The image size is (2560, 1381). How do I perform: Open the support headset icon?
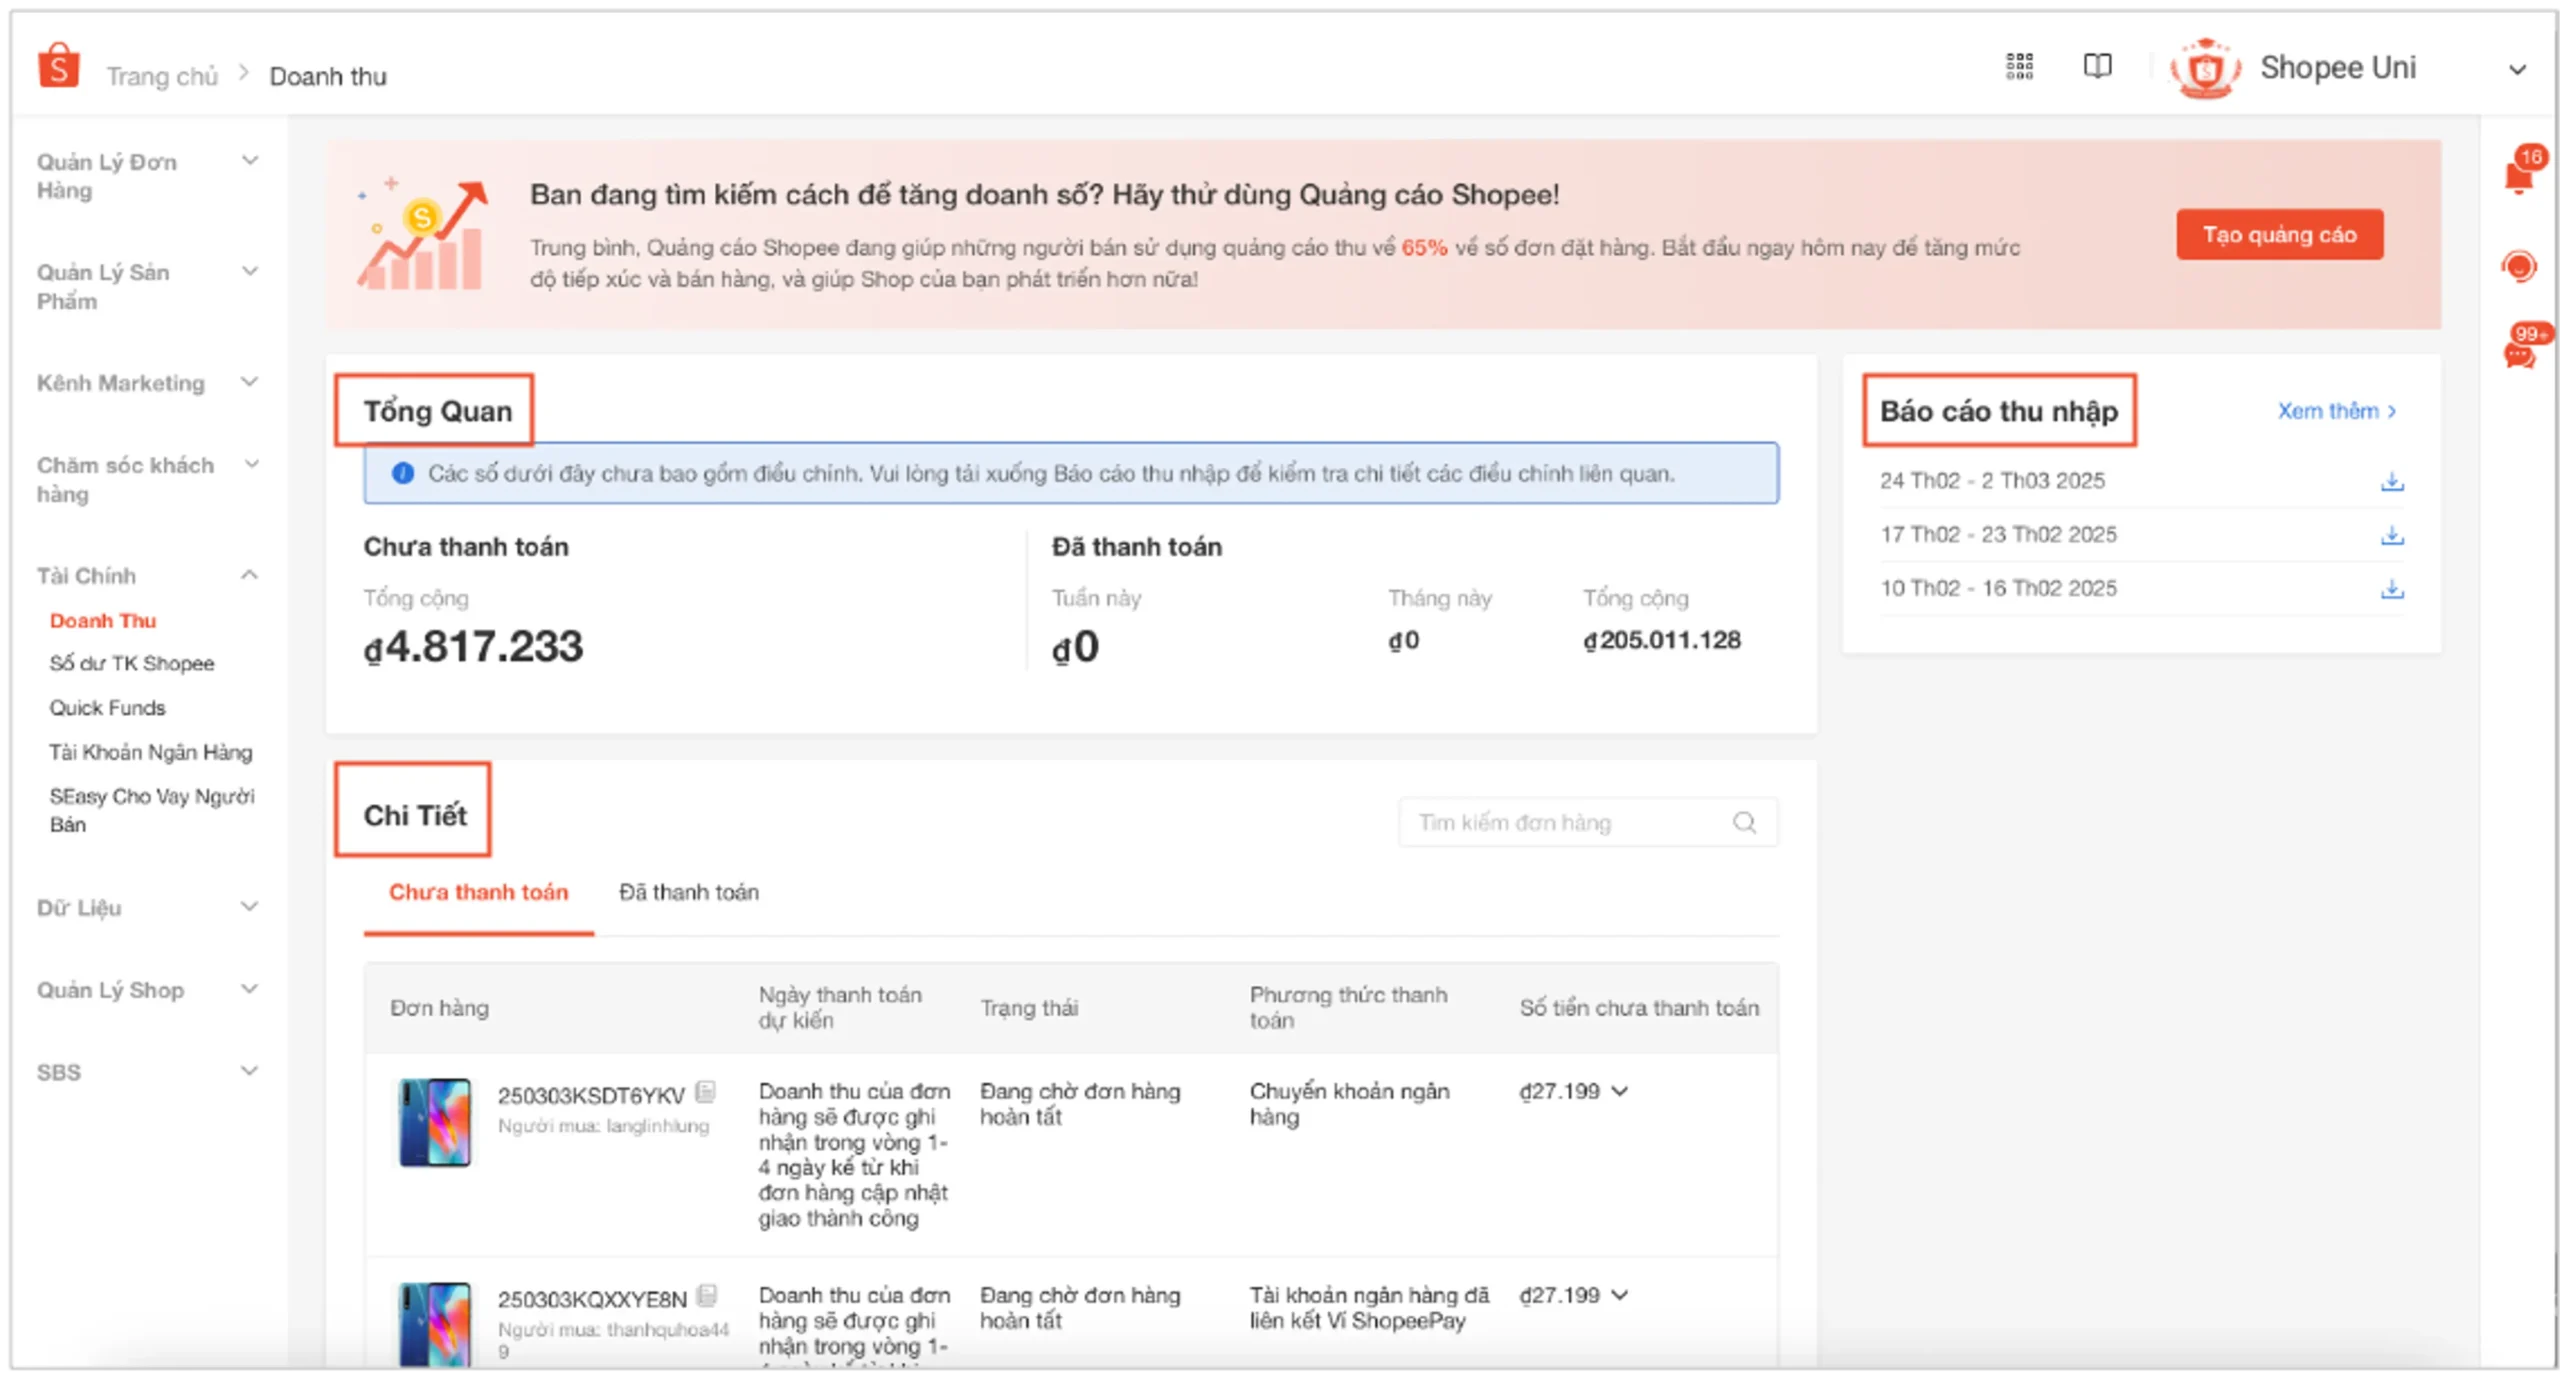[x=2518, y=266]
